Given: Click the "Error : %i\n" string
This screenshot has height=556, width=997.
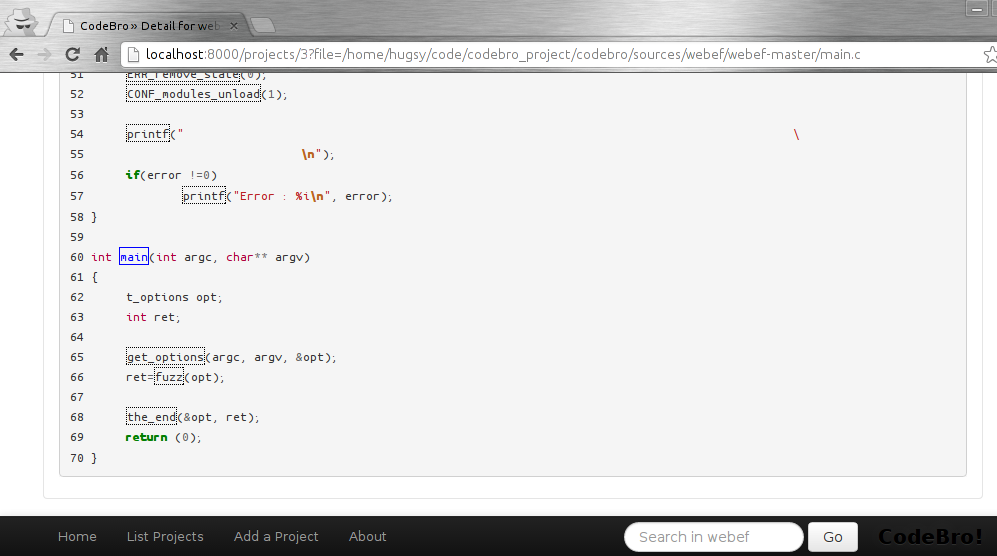Looking at the screenshot, I should [x=282, y=196].
